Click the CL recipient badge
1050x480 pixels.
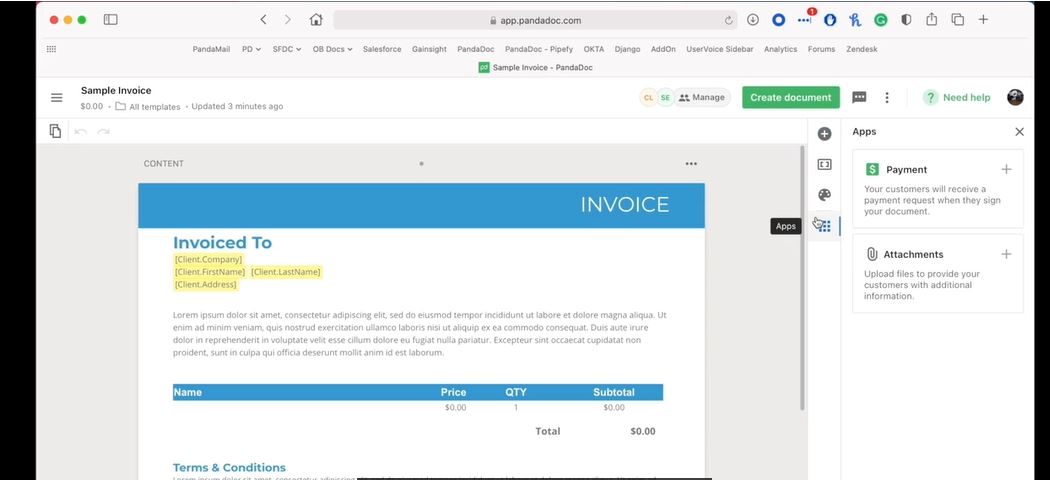pyautogui.click(x=648, y=98)
